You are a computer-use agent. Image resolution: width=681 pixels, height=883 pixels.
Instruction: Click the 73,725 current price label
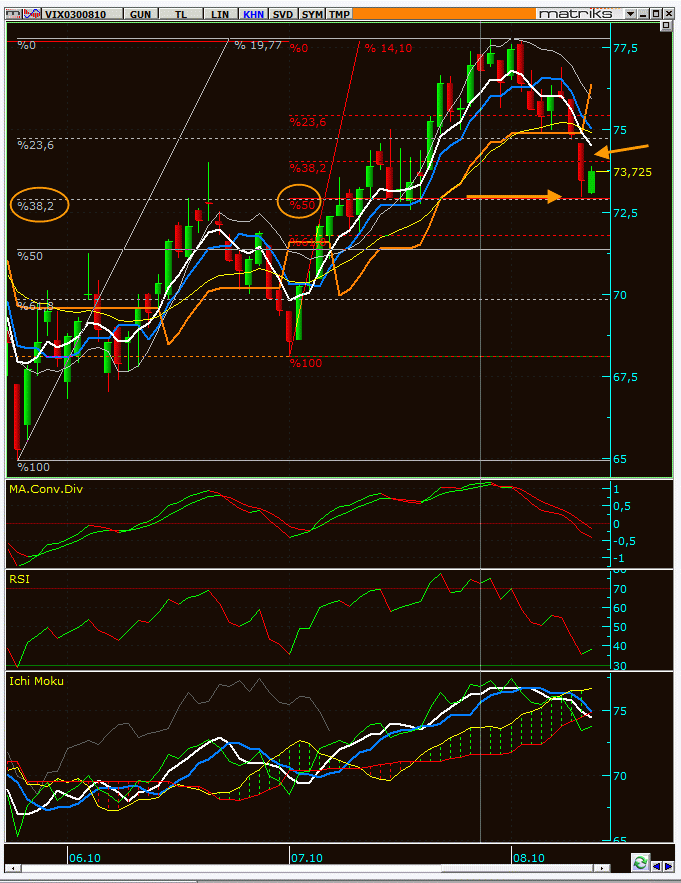coord(633,172)
